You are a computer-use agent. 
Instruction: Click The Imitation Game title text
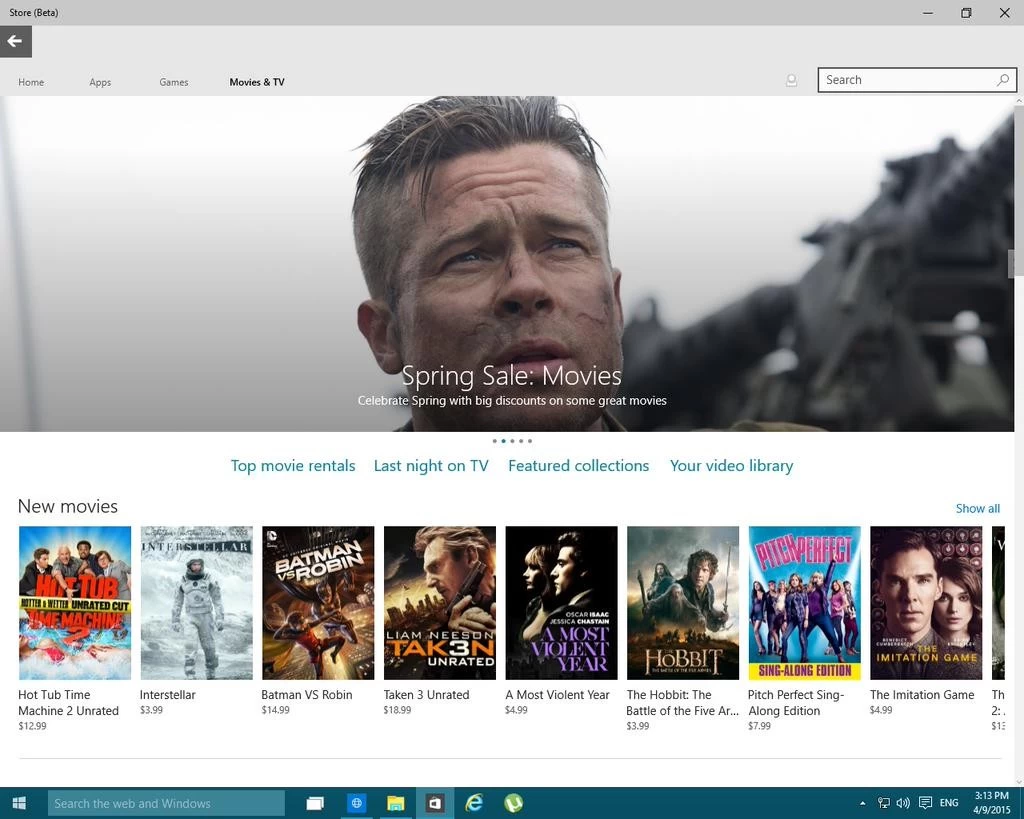[x=921, y=695]
